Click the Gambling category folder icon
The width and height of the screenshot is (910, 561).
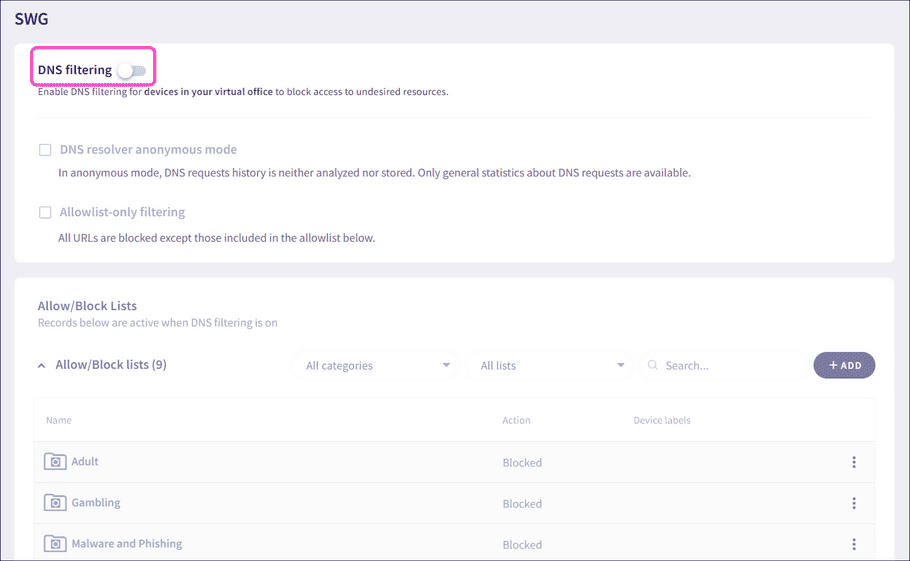tap(55, 502)
